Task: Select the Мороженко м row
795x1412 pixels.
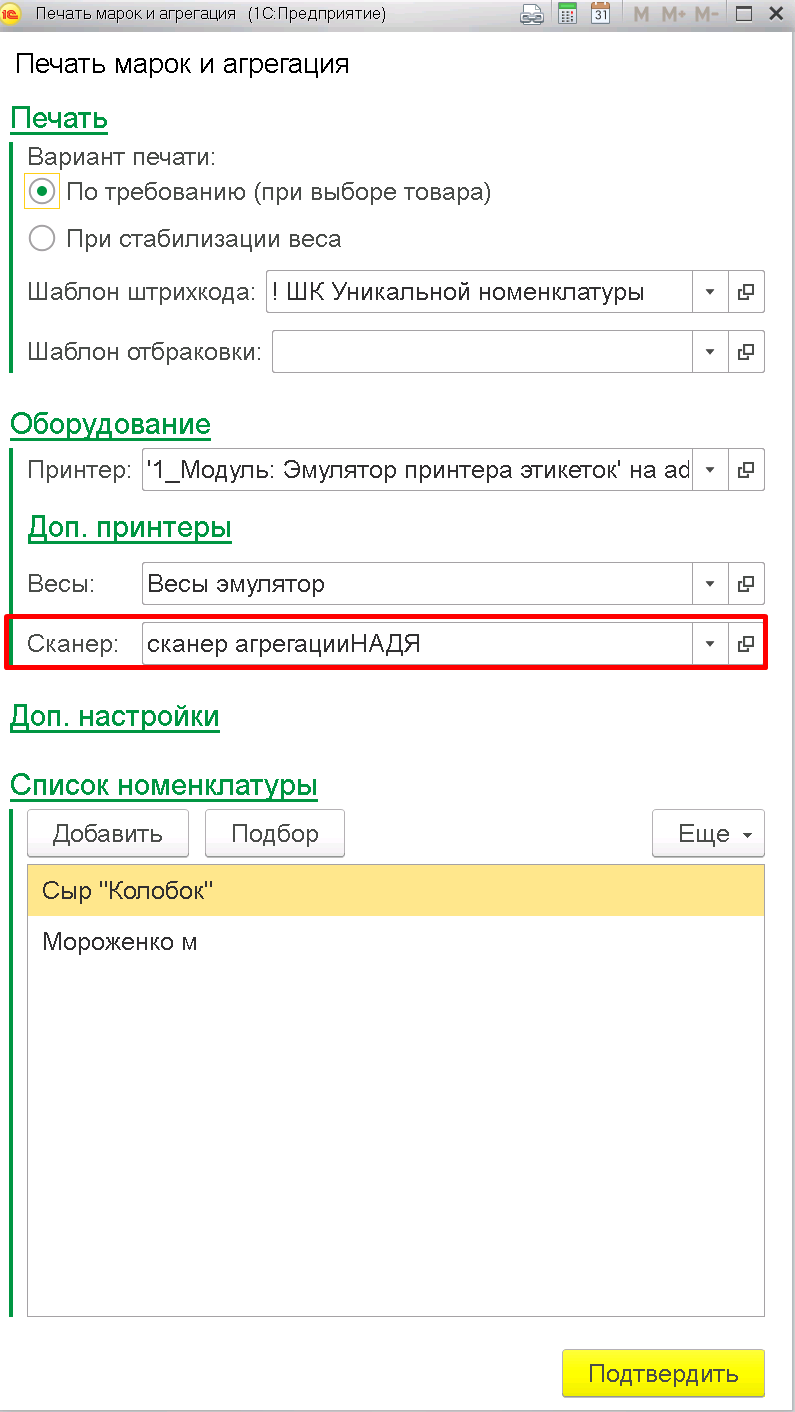Action: point(396,942)
